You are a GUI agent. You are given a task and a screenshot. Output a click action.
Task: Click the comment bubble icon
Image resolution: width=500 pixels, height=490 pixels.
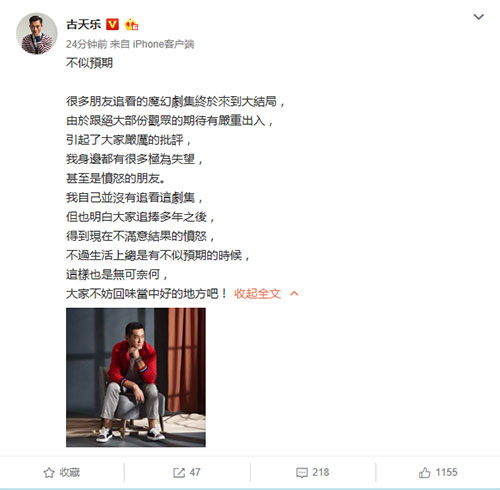[x=302, y=473]
